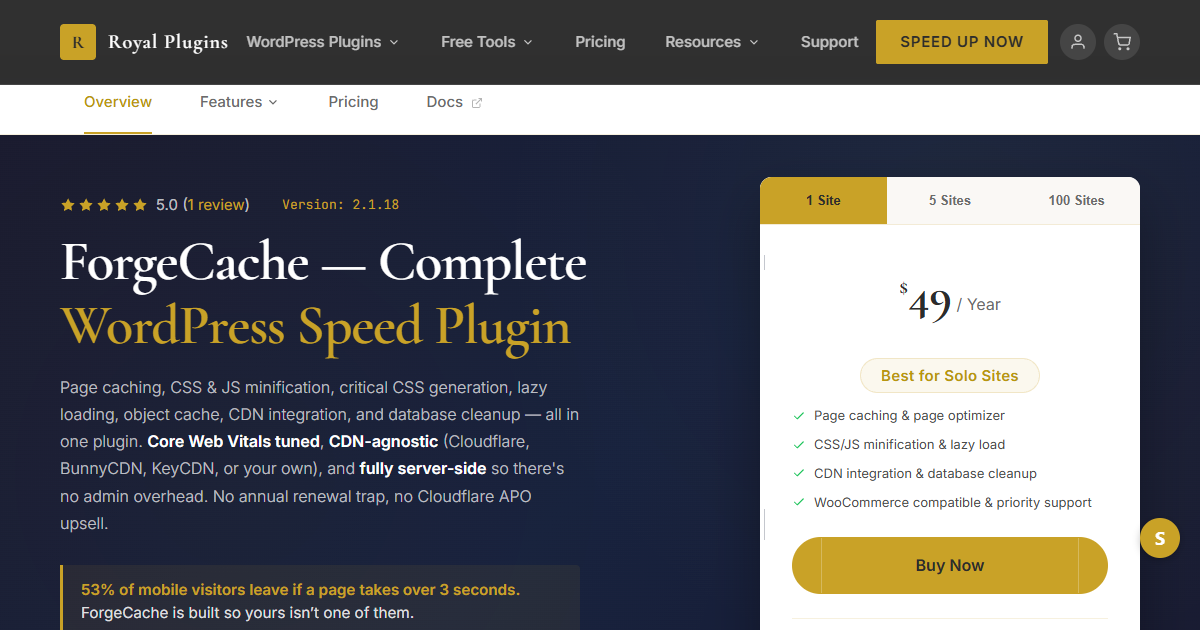The image size is (1200, 630).
Task: Select the 100 Sites pricing tab
Action: tap(1076, 200)
